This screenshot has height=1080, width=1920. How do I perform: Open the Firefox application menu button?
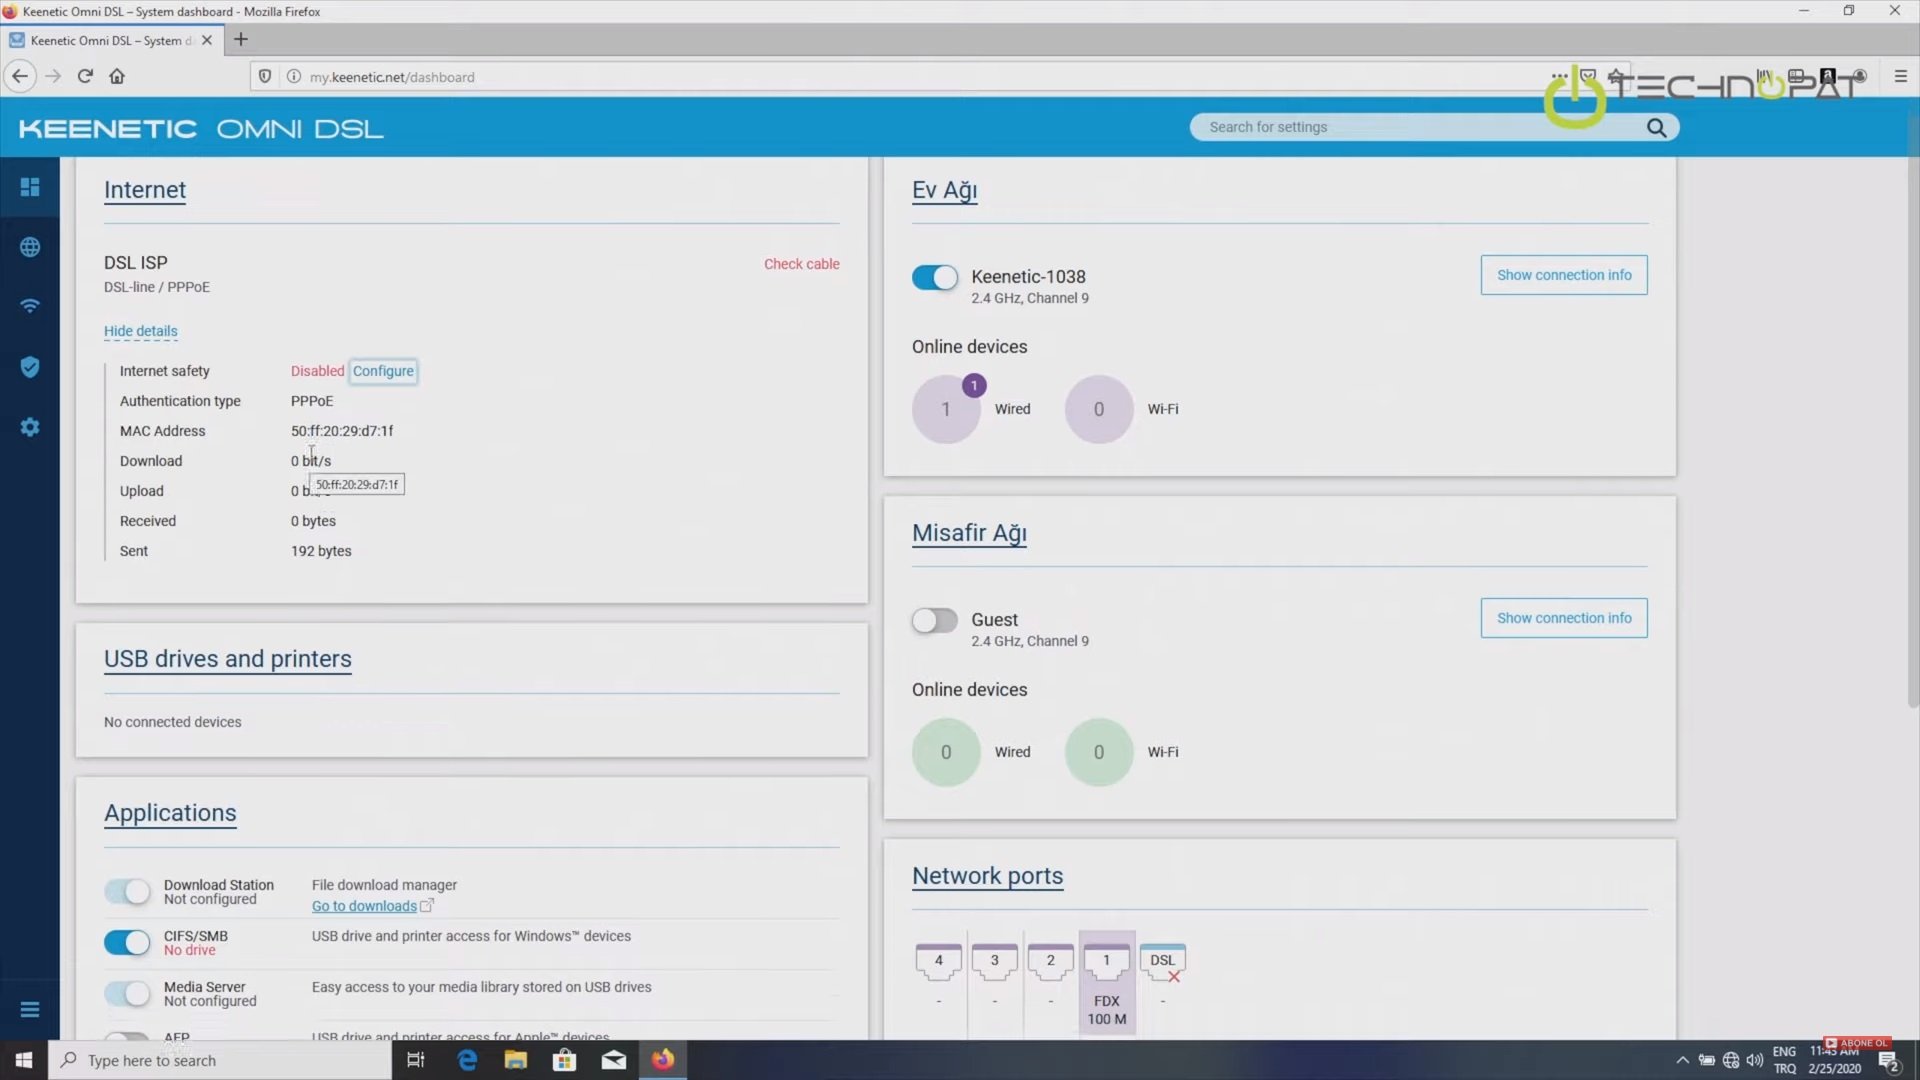[1900, 76]
